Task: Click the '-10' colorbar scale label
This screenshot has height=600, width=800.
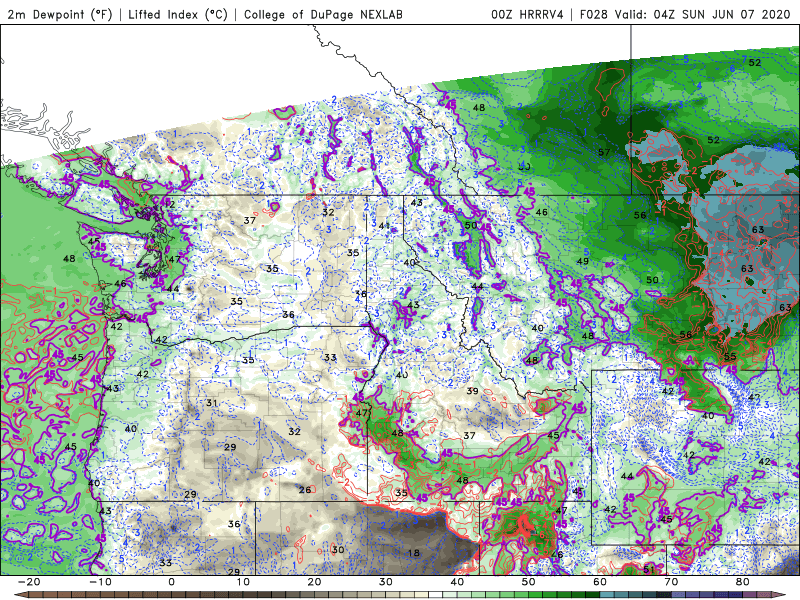Action: [x=100, y=582]
